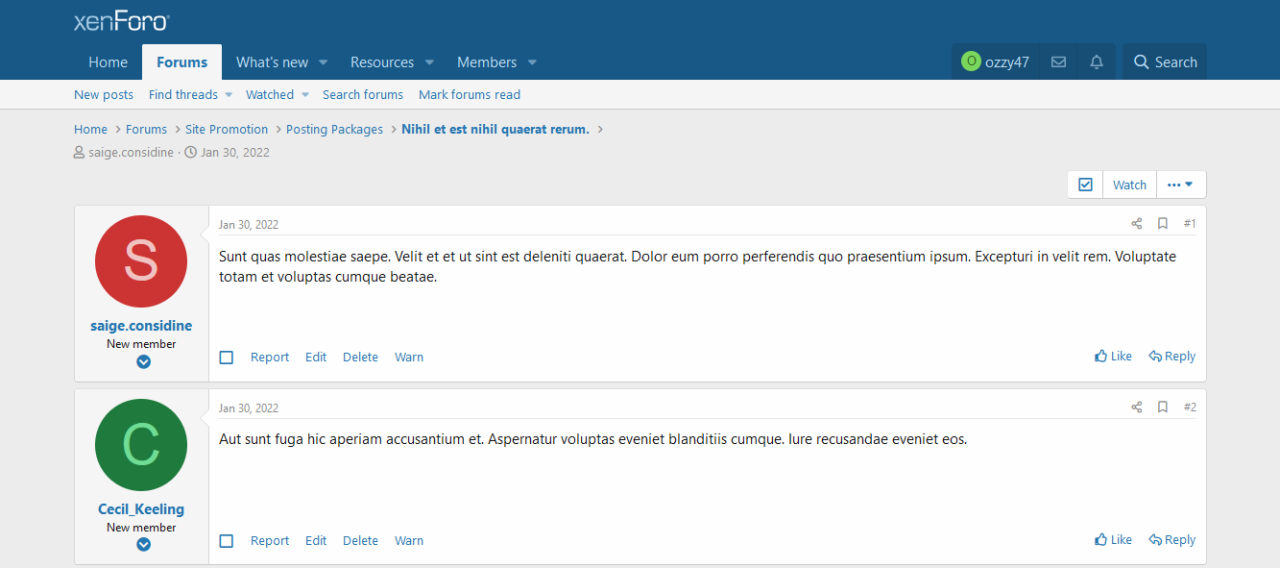Bookmark post #1 using bookmark icon
The image size is (1280, 568).
(1162, 224)
